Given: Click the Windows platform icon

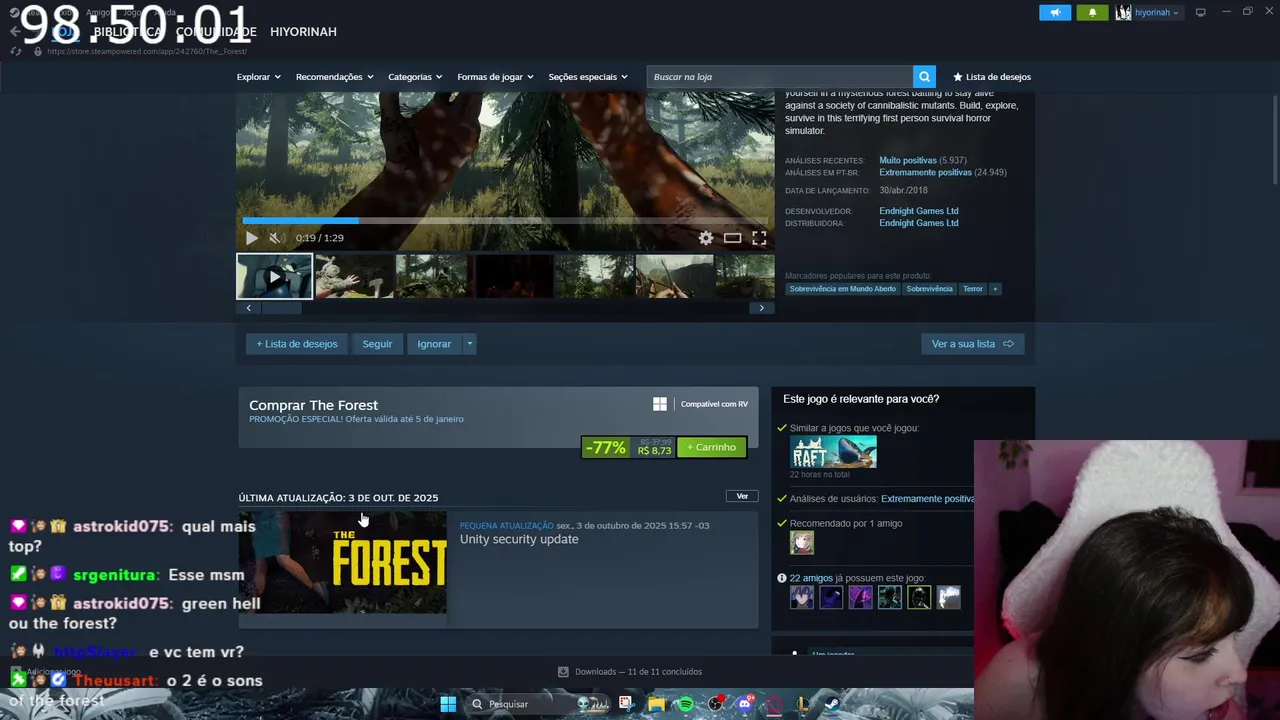Looking at the screenshot, I should (660, 404).
